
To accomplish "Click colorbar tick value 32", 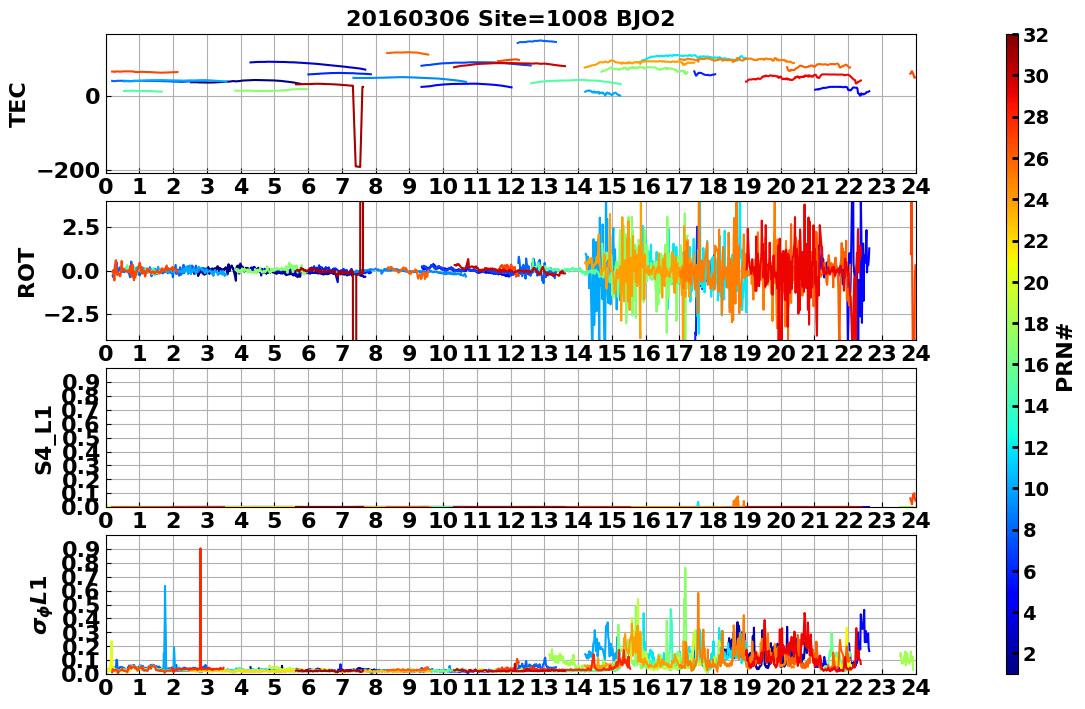I will [x=1037, y=35].
